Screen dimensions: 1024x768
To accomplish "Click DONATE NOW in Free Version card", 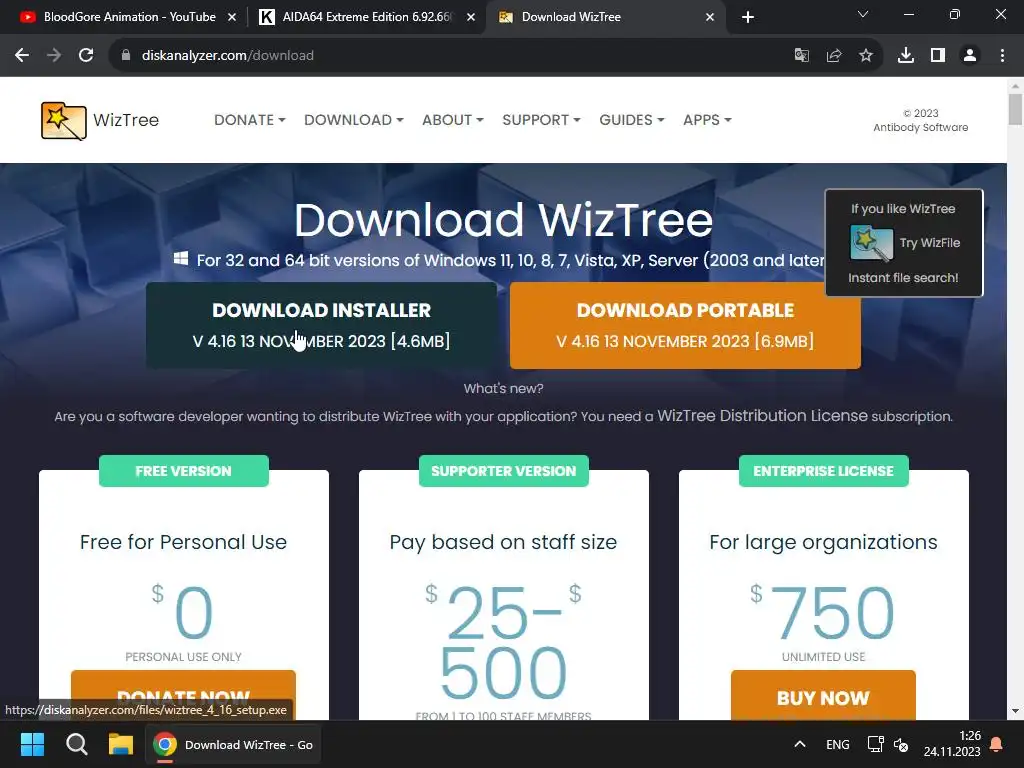I will coord(184,696).
